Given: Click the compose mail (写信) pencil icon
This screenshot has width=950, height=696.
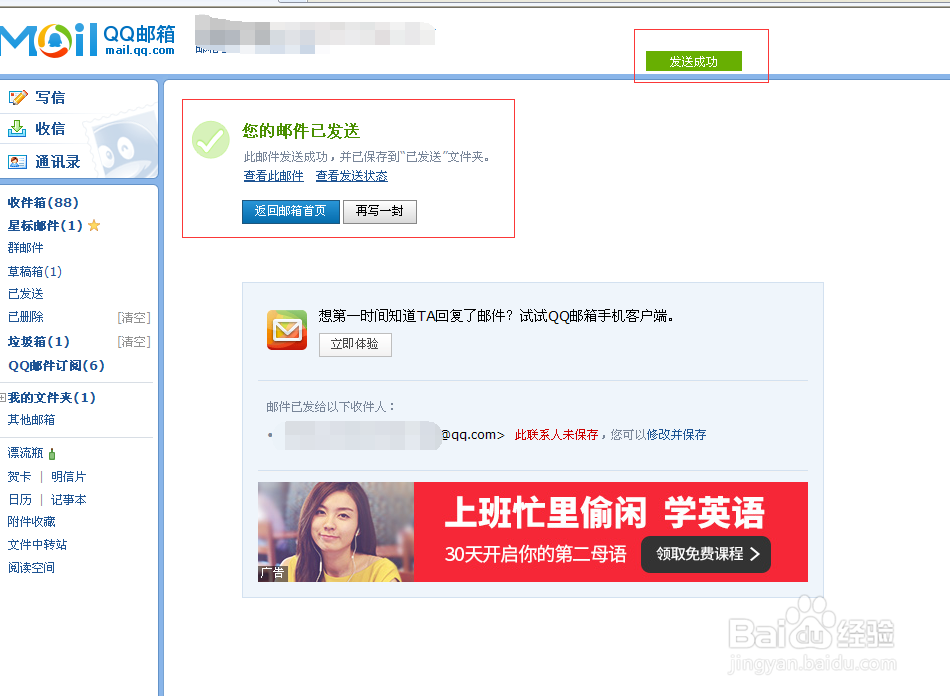Looking at the screenshot, I should pyautogui.click(x=18, y=96).
